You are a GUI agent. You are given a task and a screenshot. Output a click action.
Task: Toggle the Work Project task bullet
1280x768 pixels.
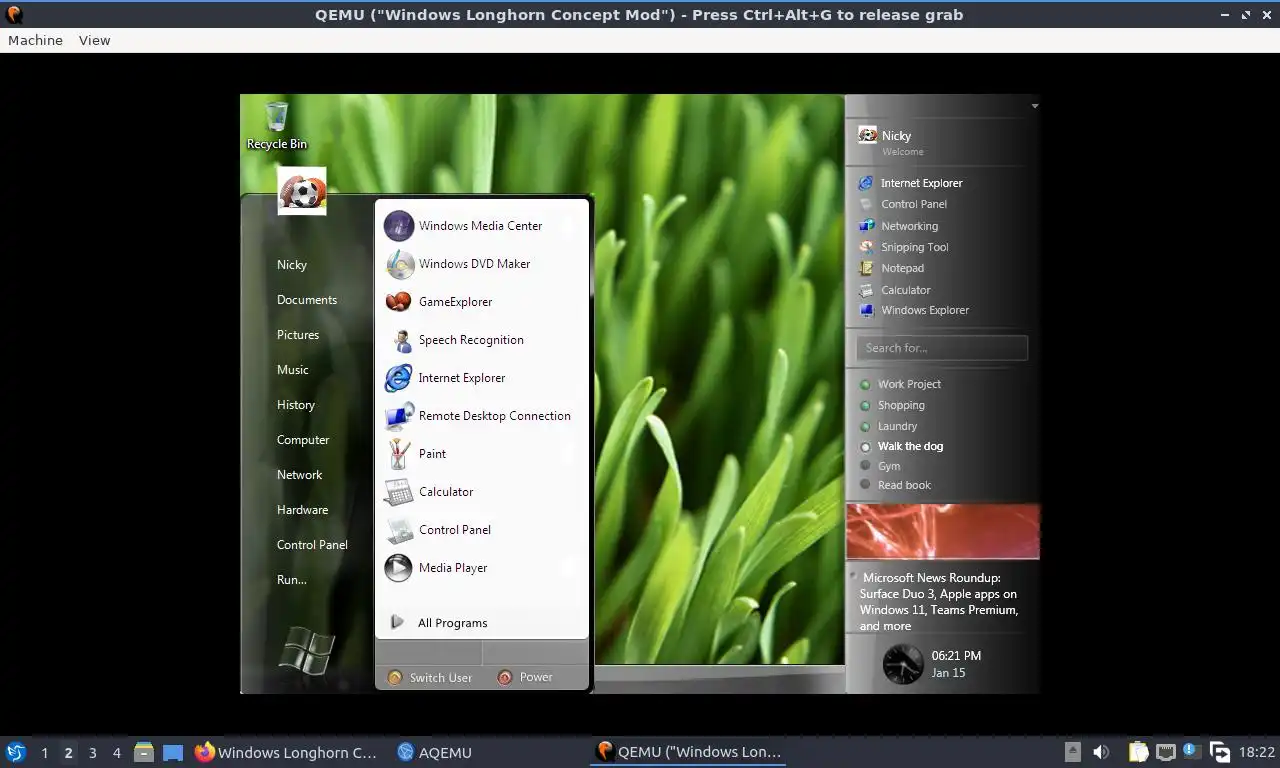click(865, 384)
